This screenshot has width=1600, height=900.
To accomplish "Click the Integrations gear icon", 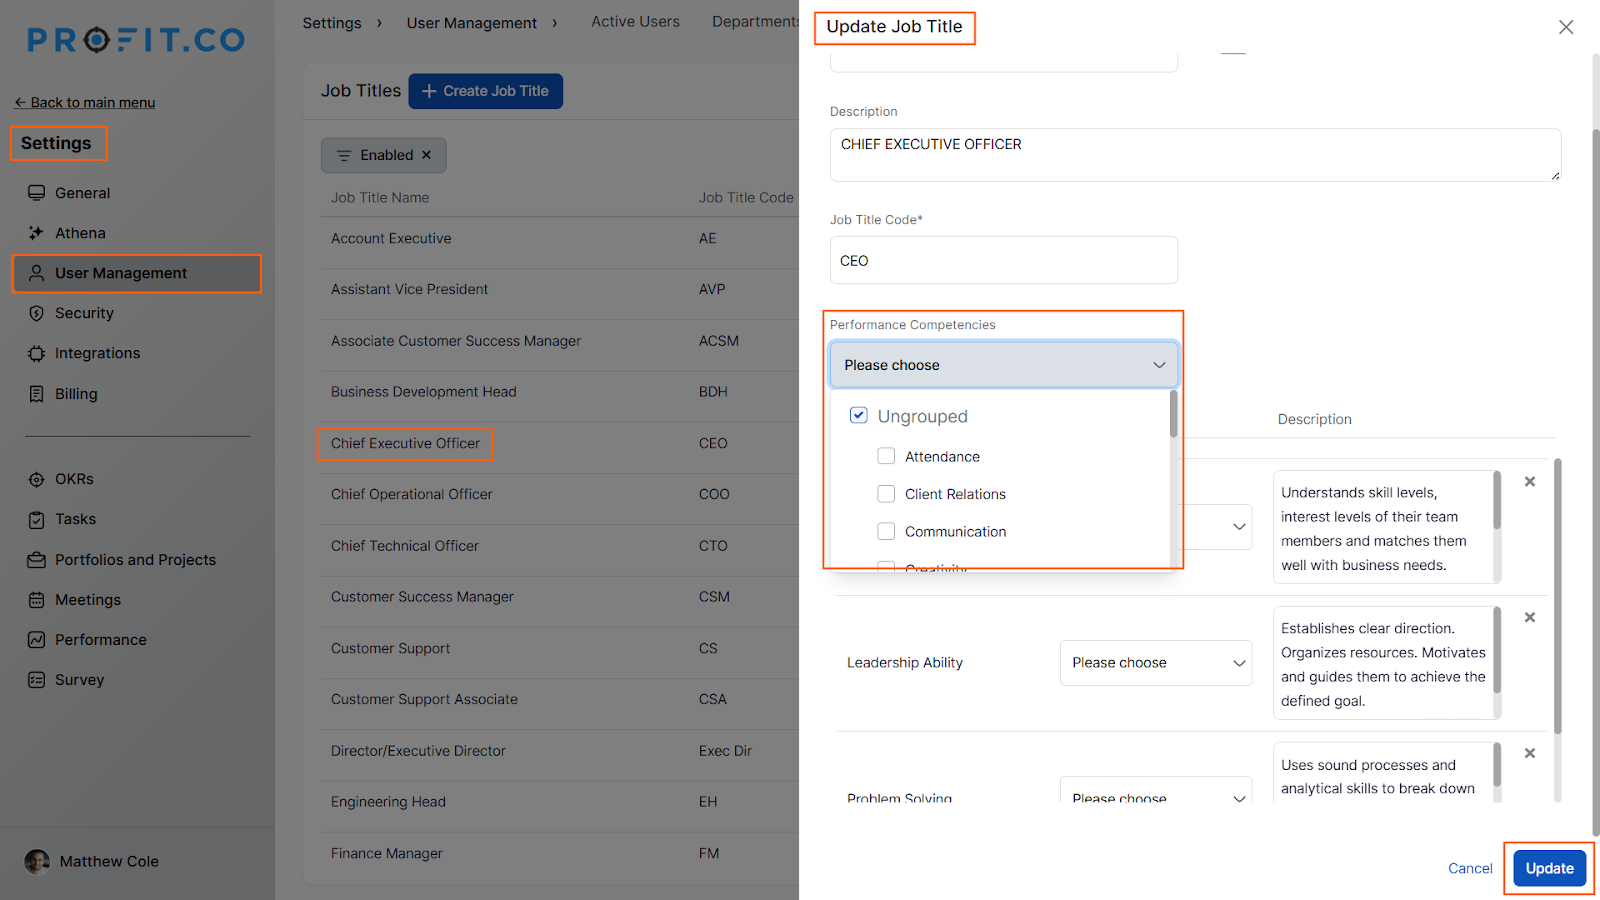I will [37, 354].
